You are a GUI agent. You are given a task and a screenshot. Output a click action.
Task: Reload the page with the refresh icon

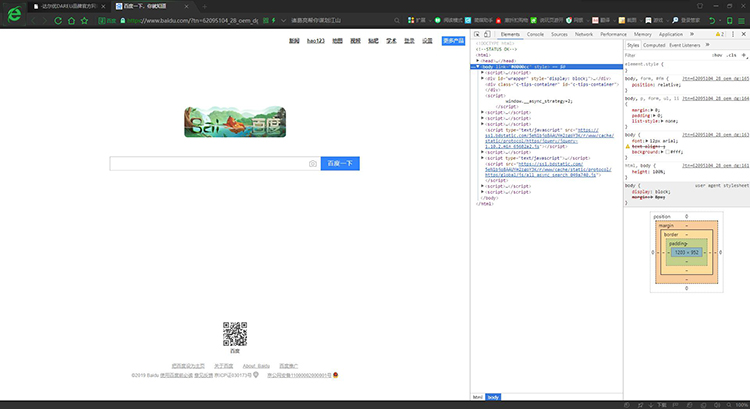click(58, 21)
